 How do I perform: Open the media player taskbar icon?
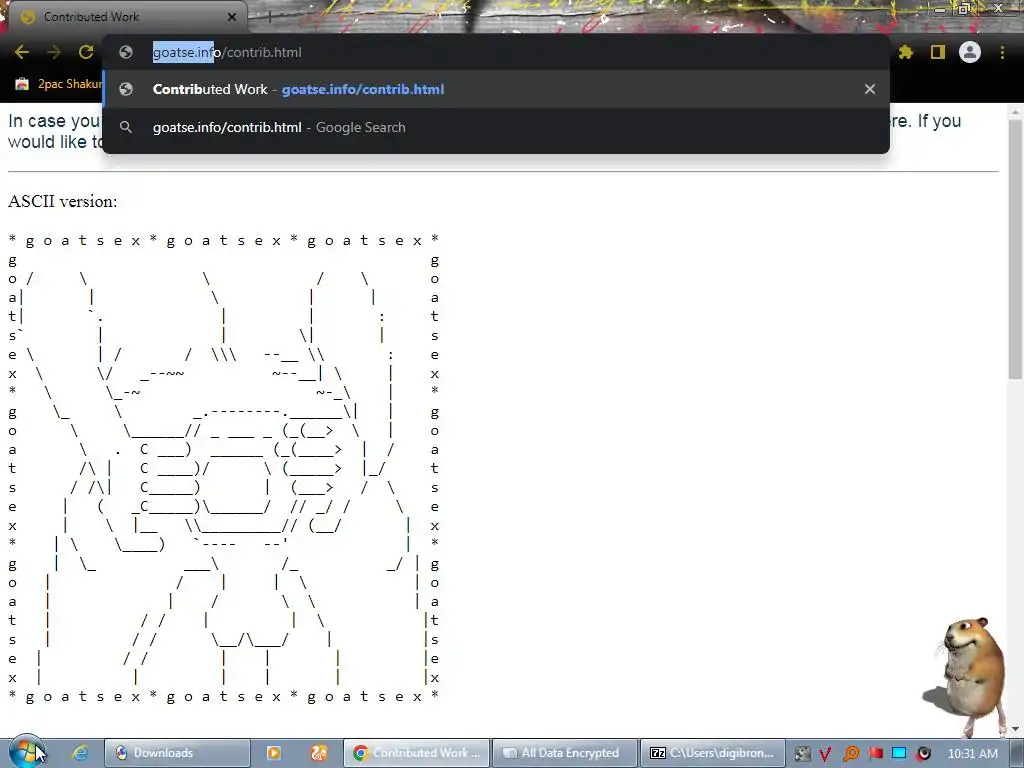pyautogui.click(x=274, y=753)
